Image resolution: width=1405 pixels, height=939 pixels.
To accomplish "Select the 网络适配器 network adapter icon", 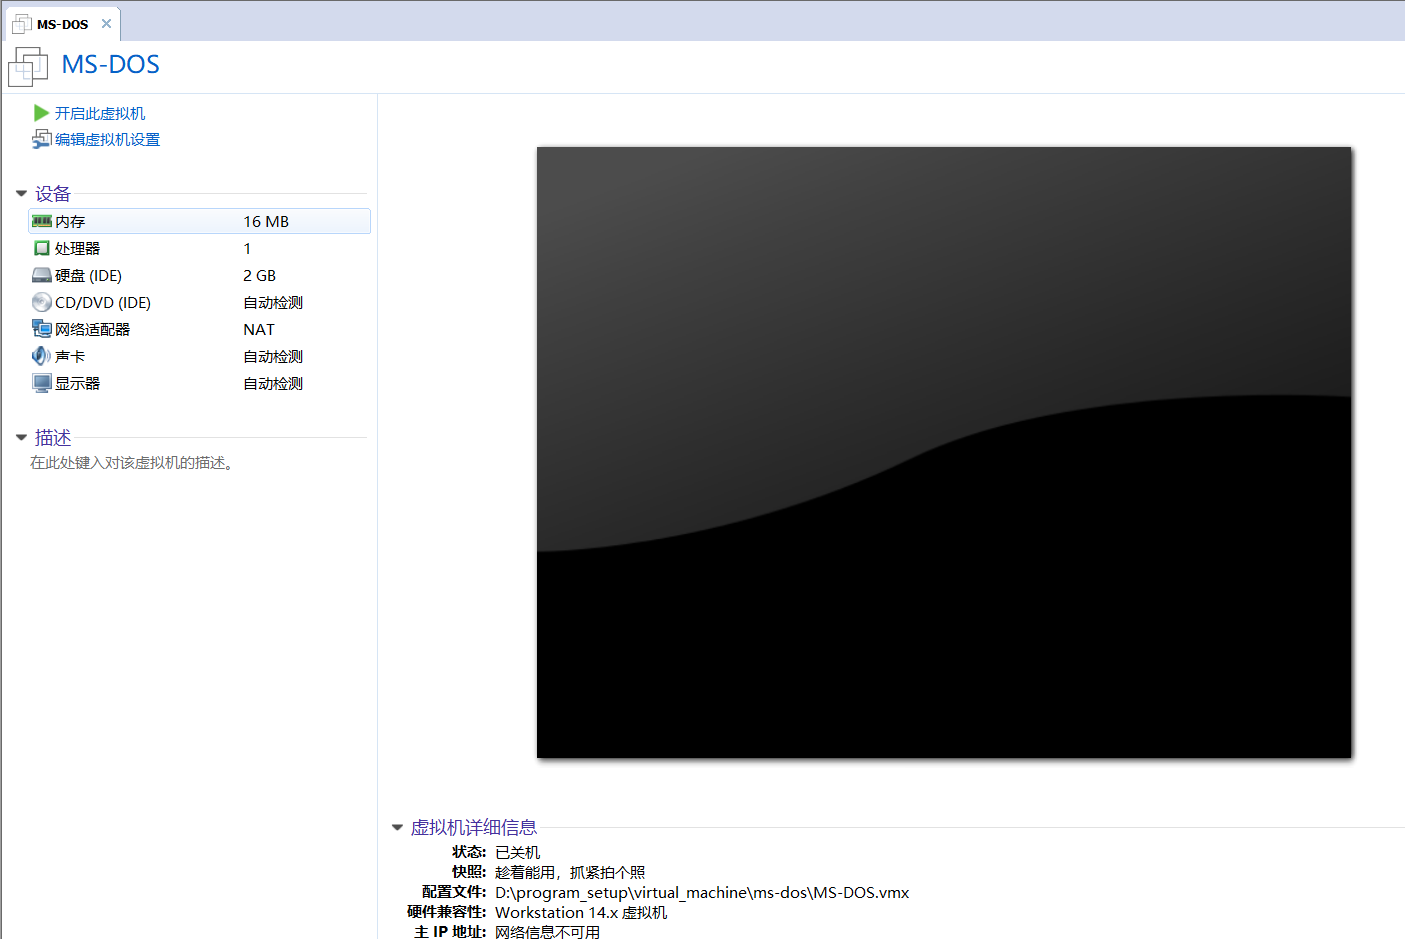I will point(42,329).
